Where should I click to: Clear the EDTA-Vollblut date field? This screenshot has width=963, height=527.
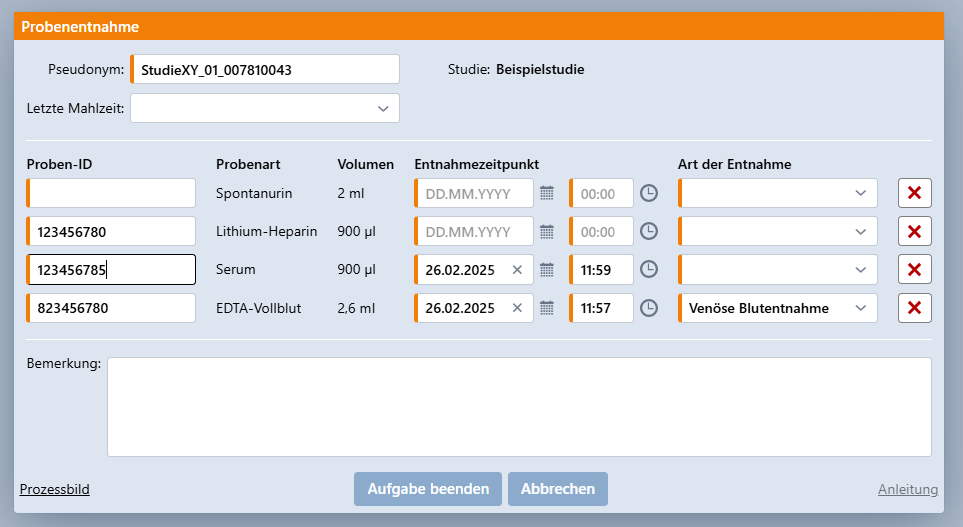click(x=517, y=308)
